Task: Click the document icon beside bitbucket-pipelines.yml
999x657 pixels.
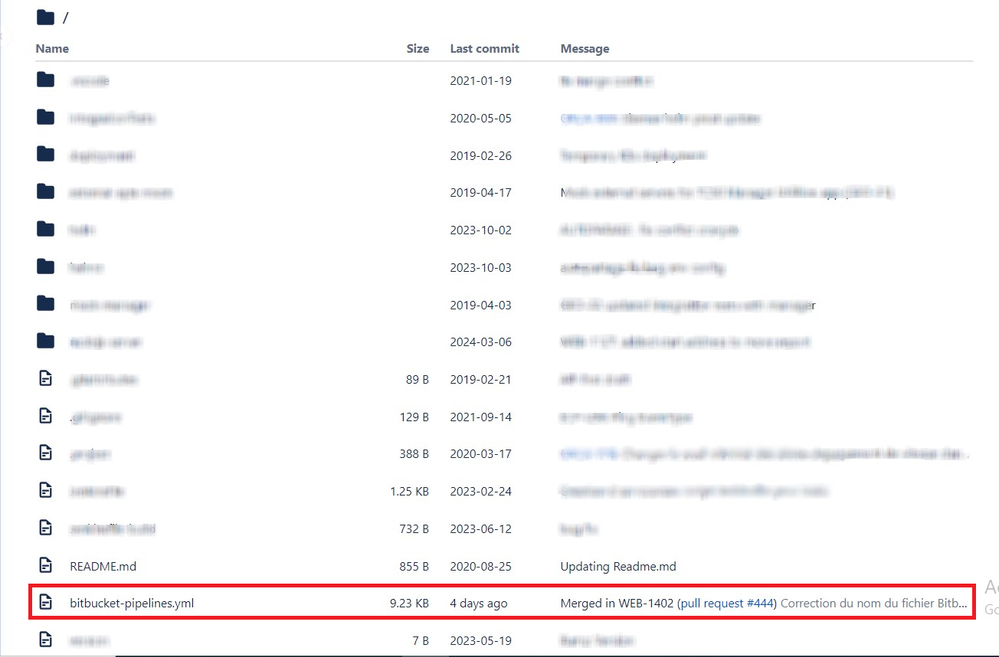Action: [46, 603]
